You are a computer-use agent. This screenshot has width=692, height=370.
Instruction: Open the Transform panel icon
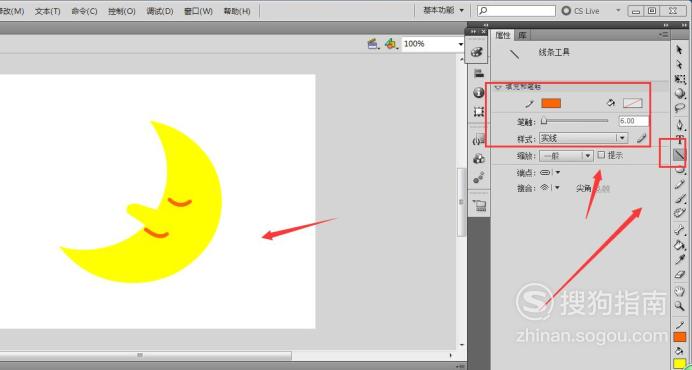tap(479, 111)
